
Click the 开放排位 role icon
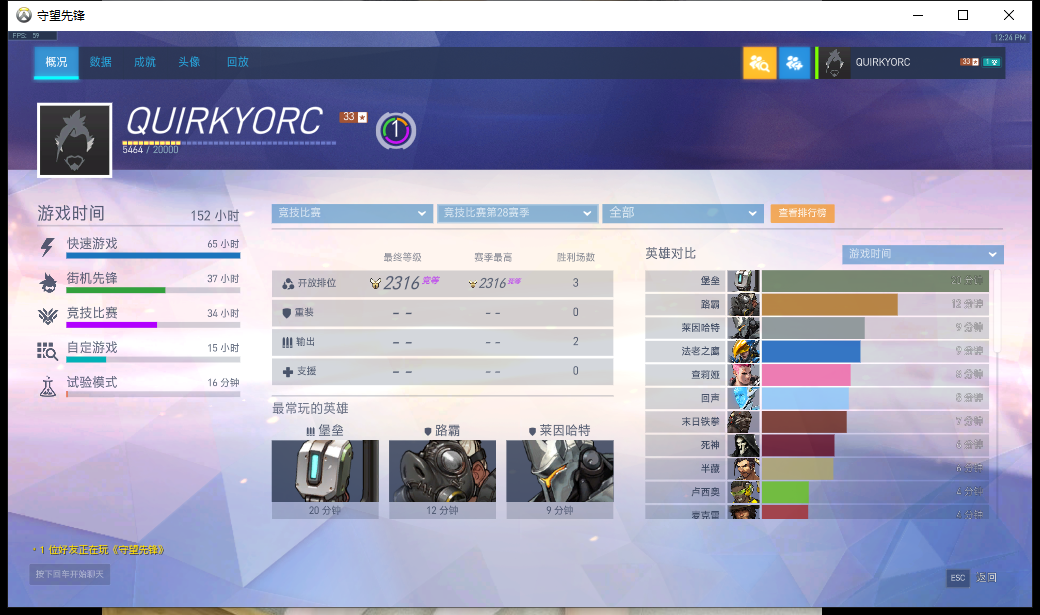tap(288, 283)
